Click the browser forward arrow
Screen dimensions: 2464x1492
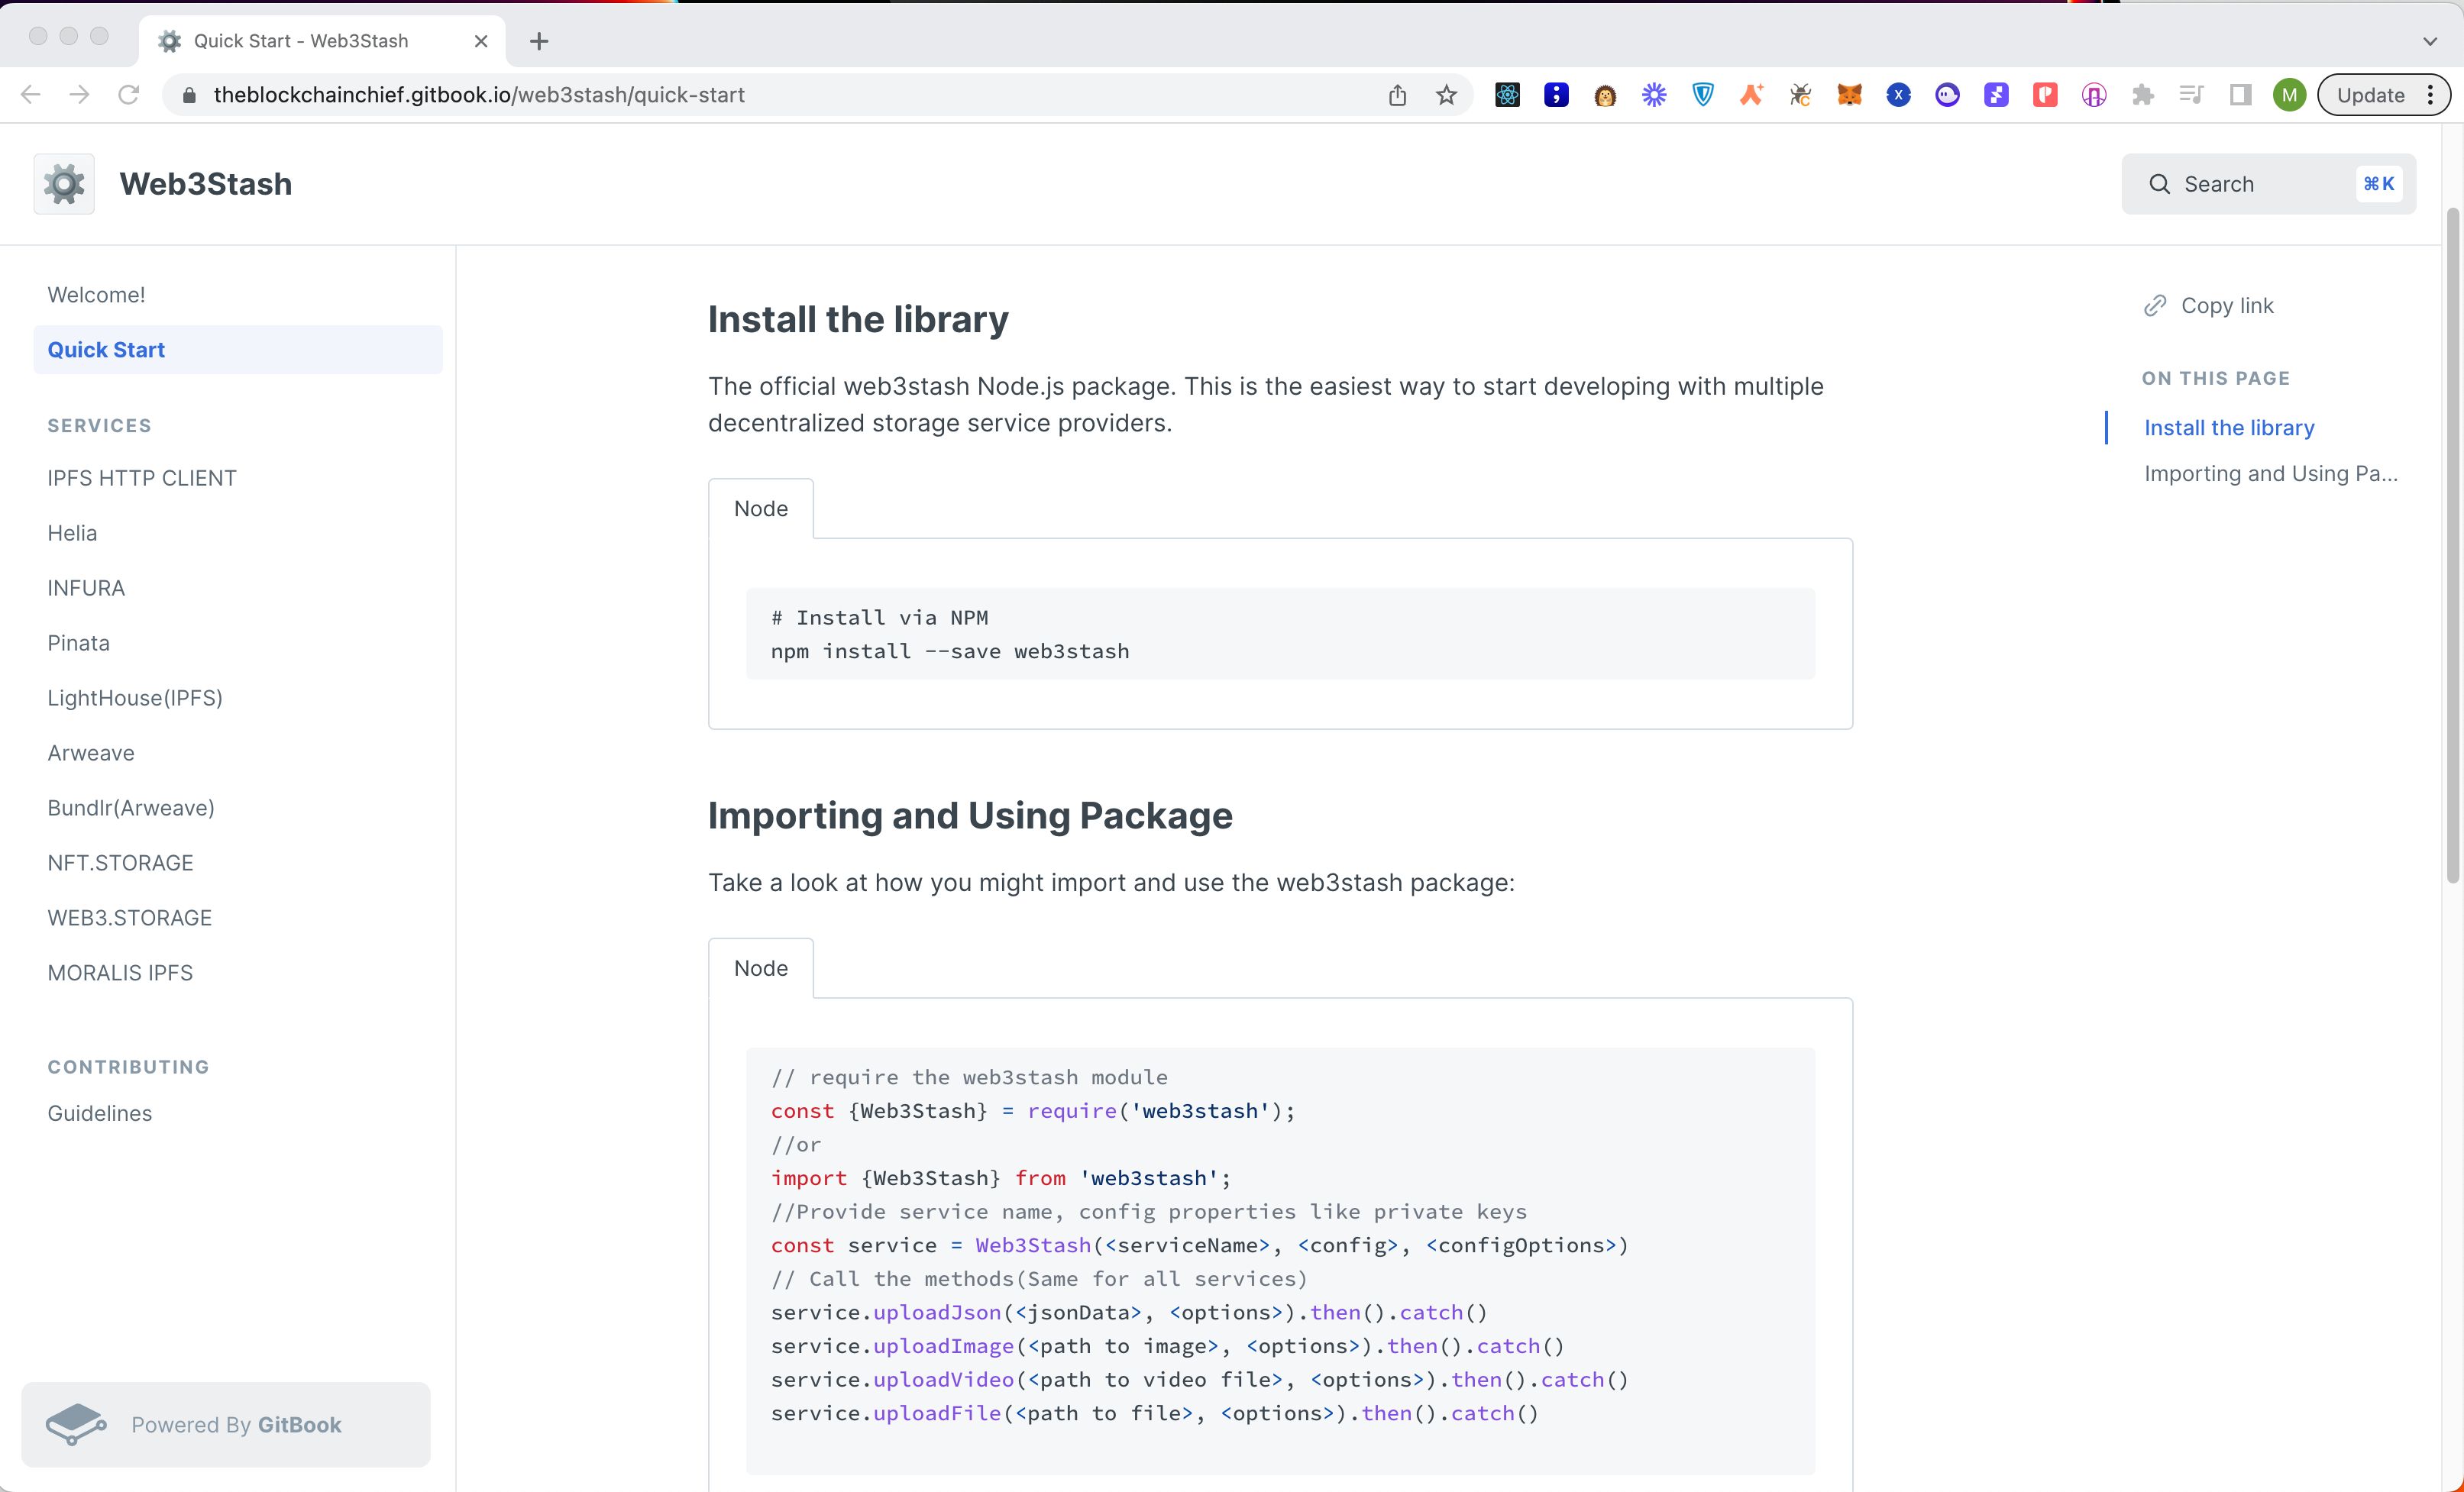pyautogui.click(x=80, y=95)
